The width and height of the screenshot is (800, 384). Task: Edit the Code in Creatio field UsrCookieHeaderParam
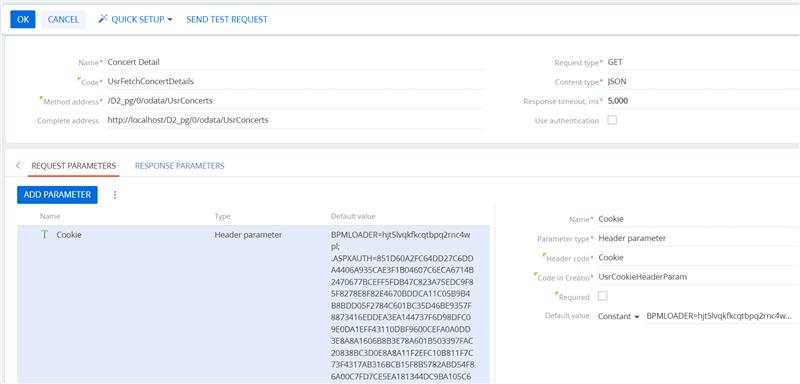(698, 277)
